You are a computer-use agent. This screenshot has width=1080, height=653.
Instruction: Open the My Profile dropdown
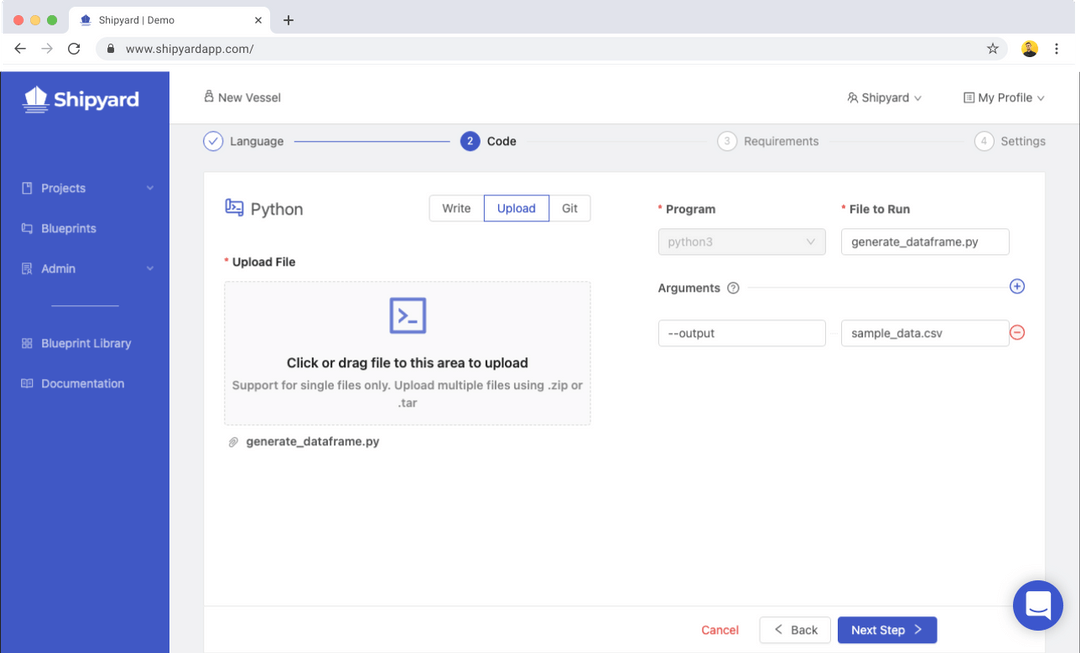pyautogui.click(x=1003, y=98)
